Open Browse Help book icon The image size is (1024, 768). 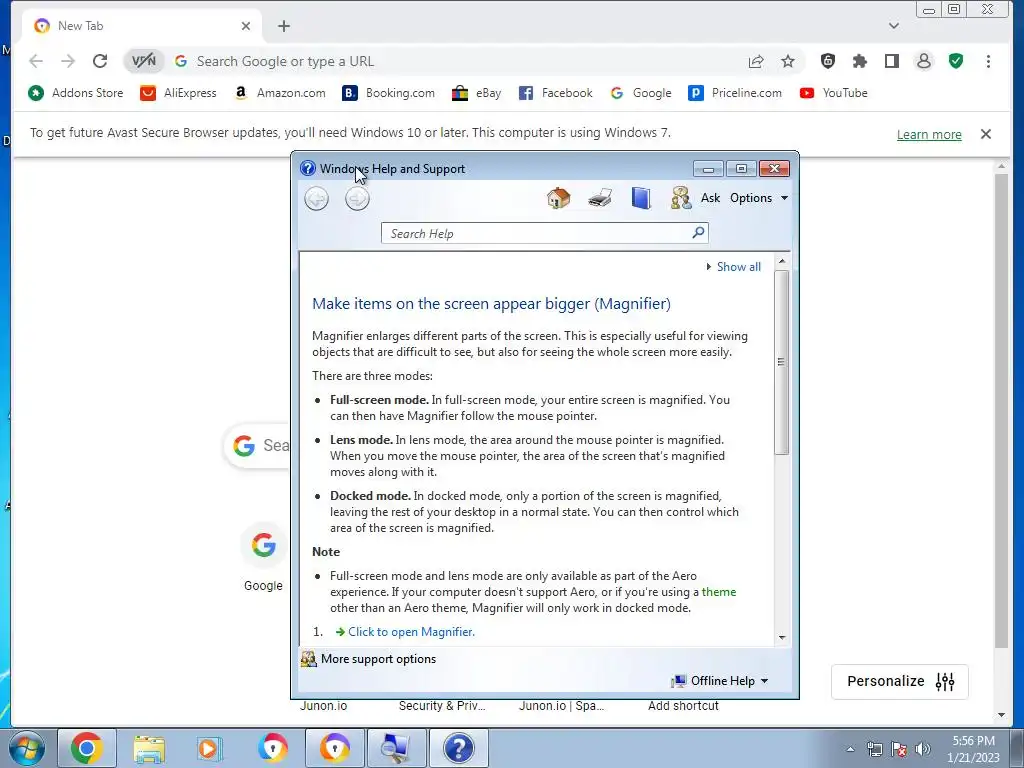[641, 198]
